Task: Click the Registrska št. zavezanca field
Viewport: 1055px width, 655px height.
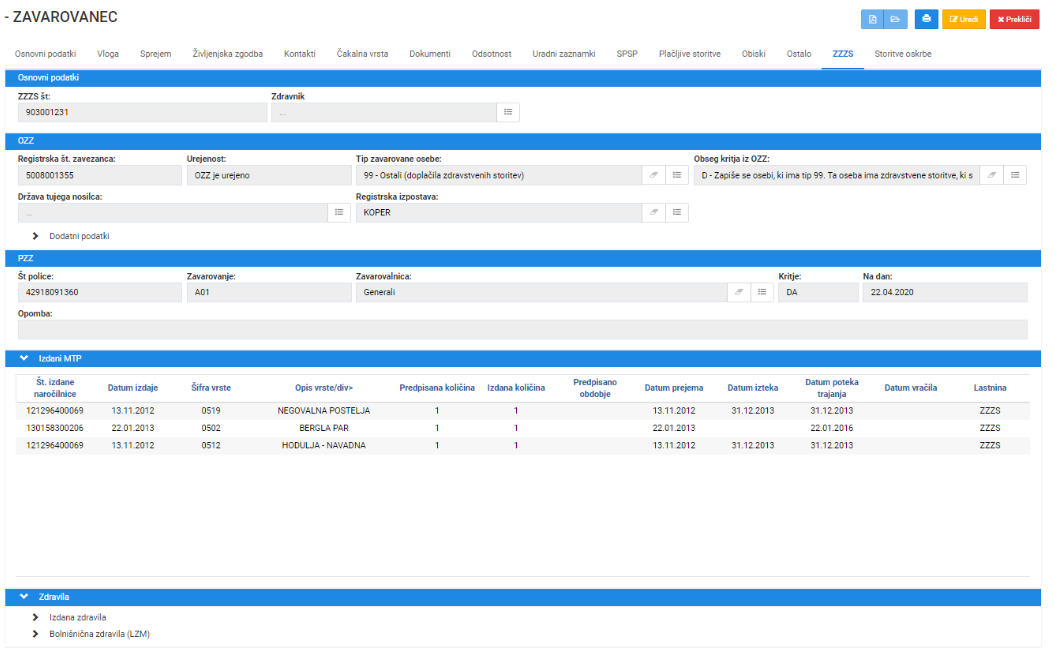Action: click(100, 175)
